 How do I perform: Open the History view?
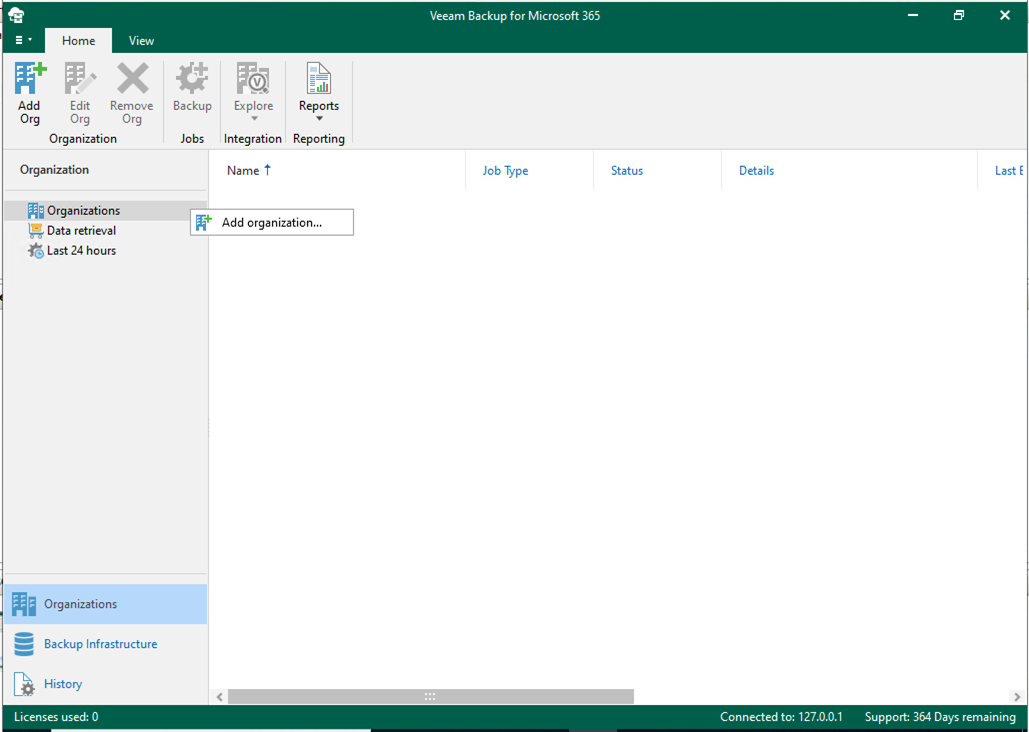[105, 684]
